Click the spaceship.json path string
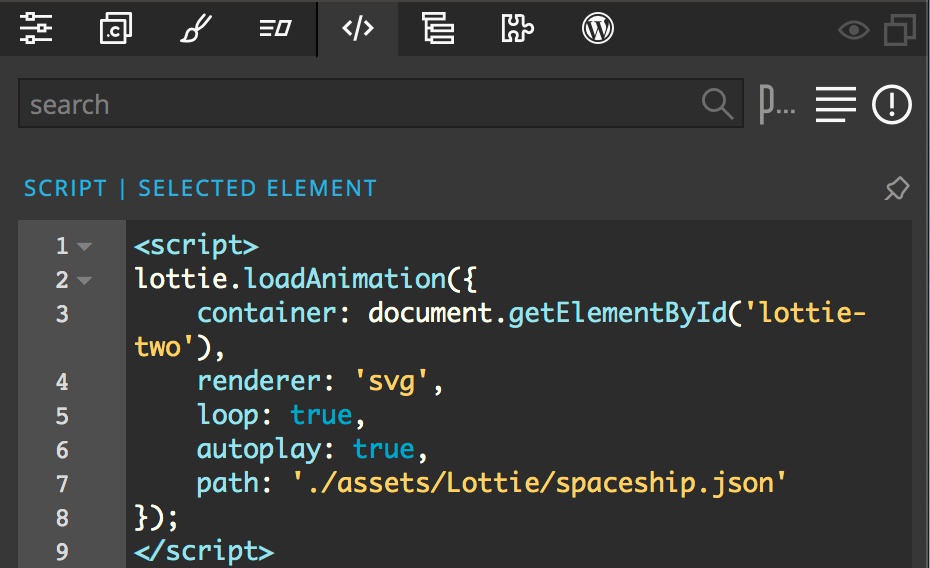The image size is (930, 568). pos(539,483)
